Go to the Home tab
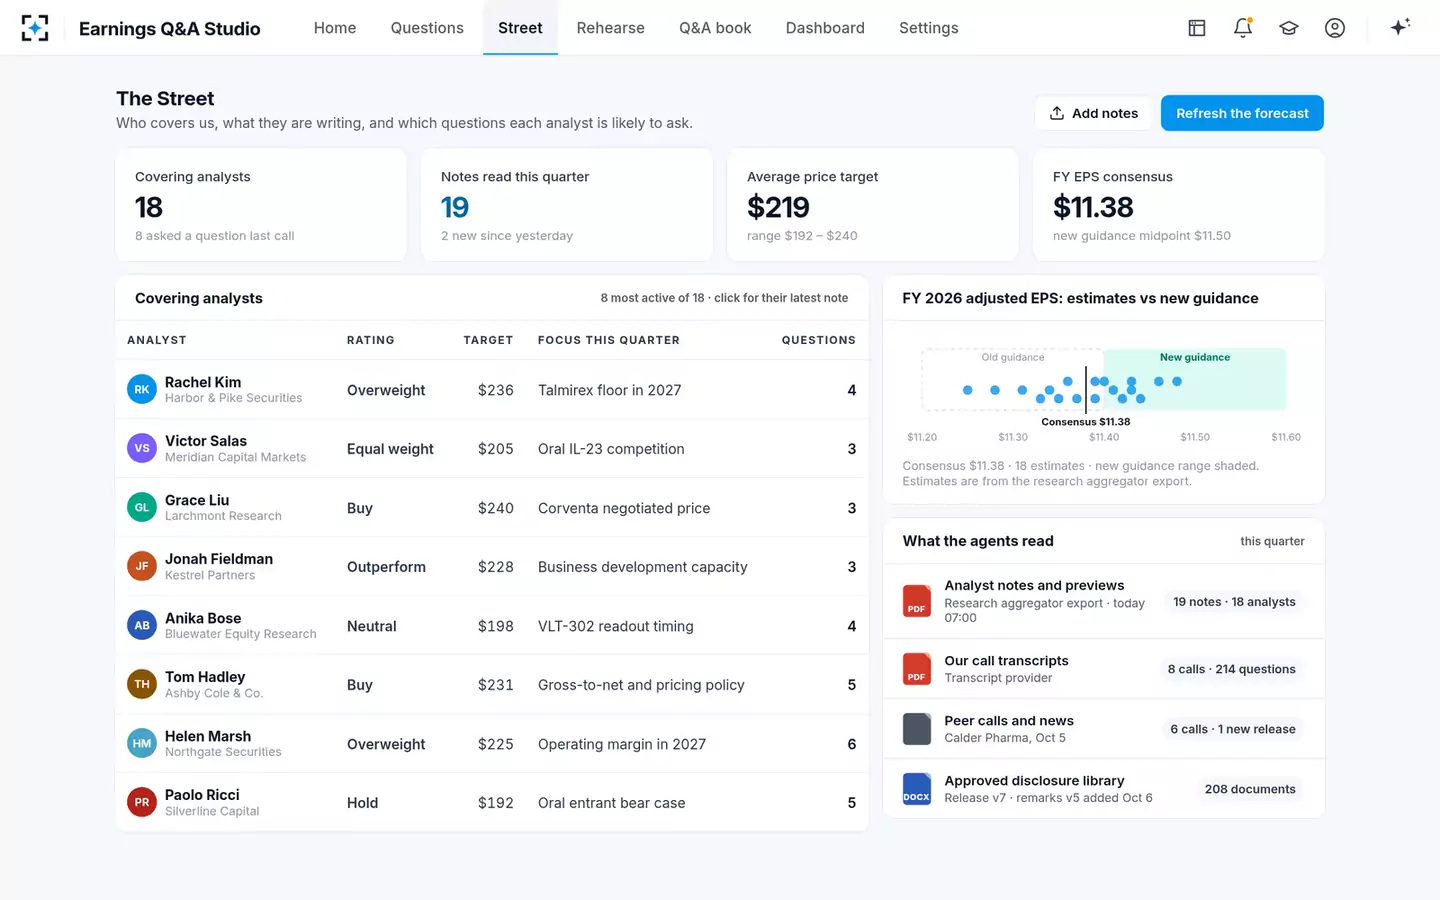1440x900 pixels. click(x=335, y=28)
